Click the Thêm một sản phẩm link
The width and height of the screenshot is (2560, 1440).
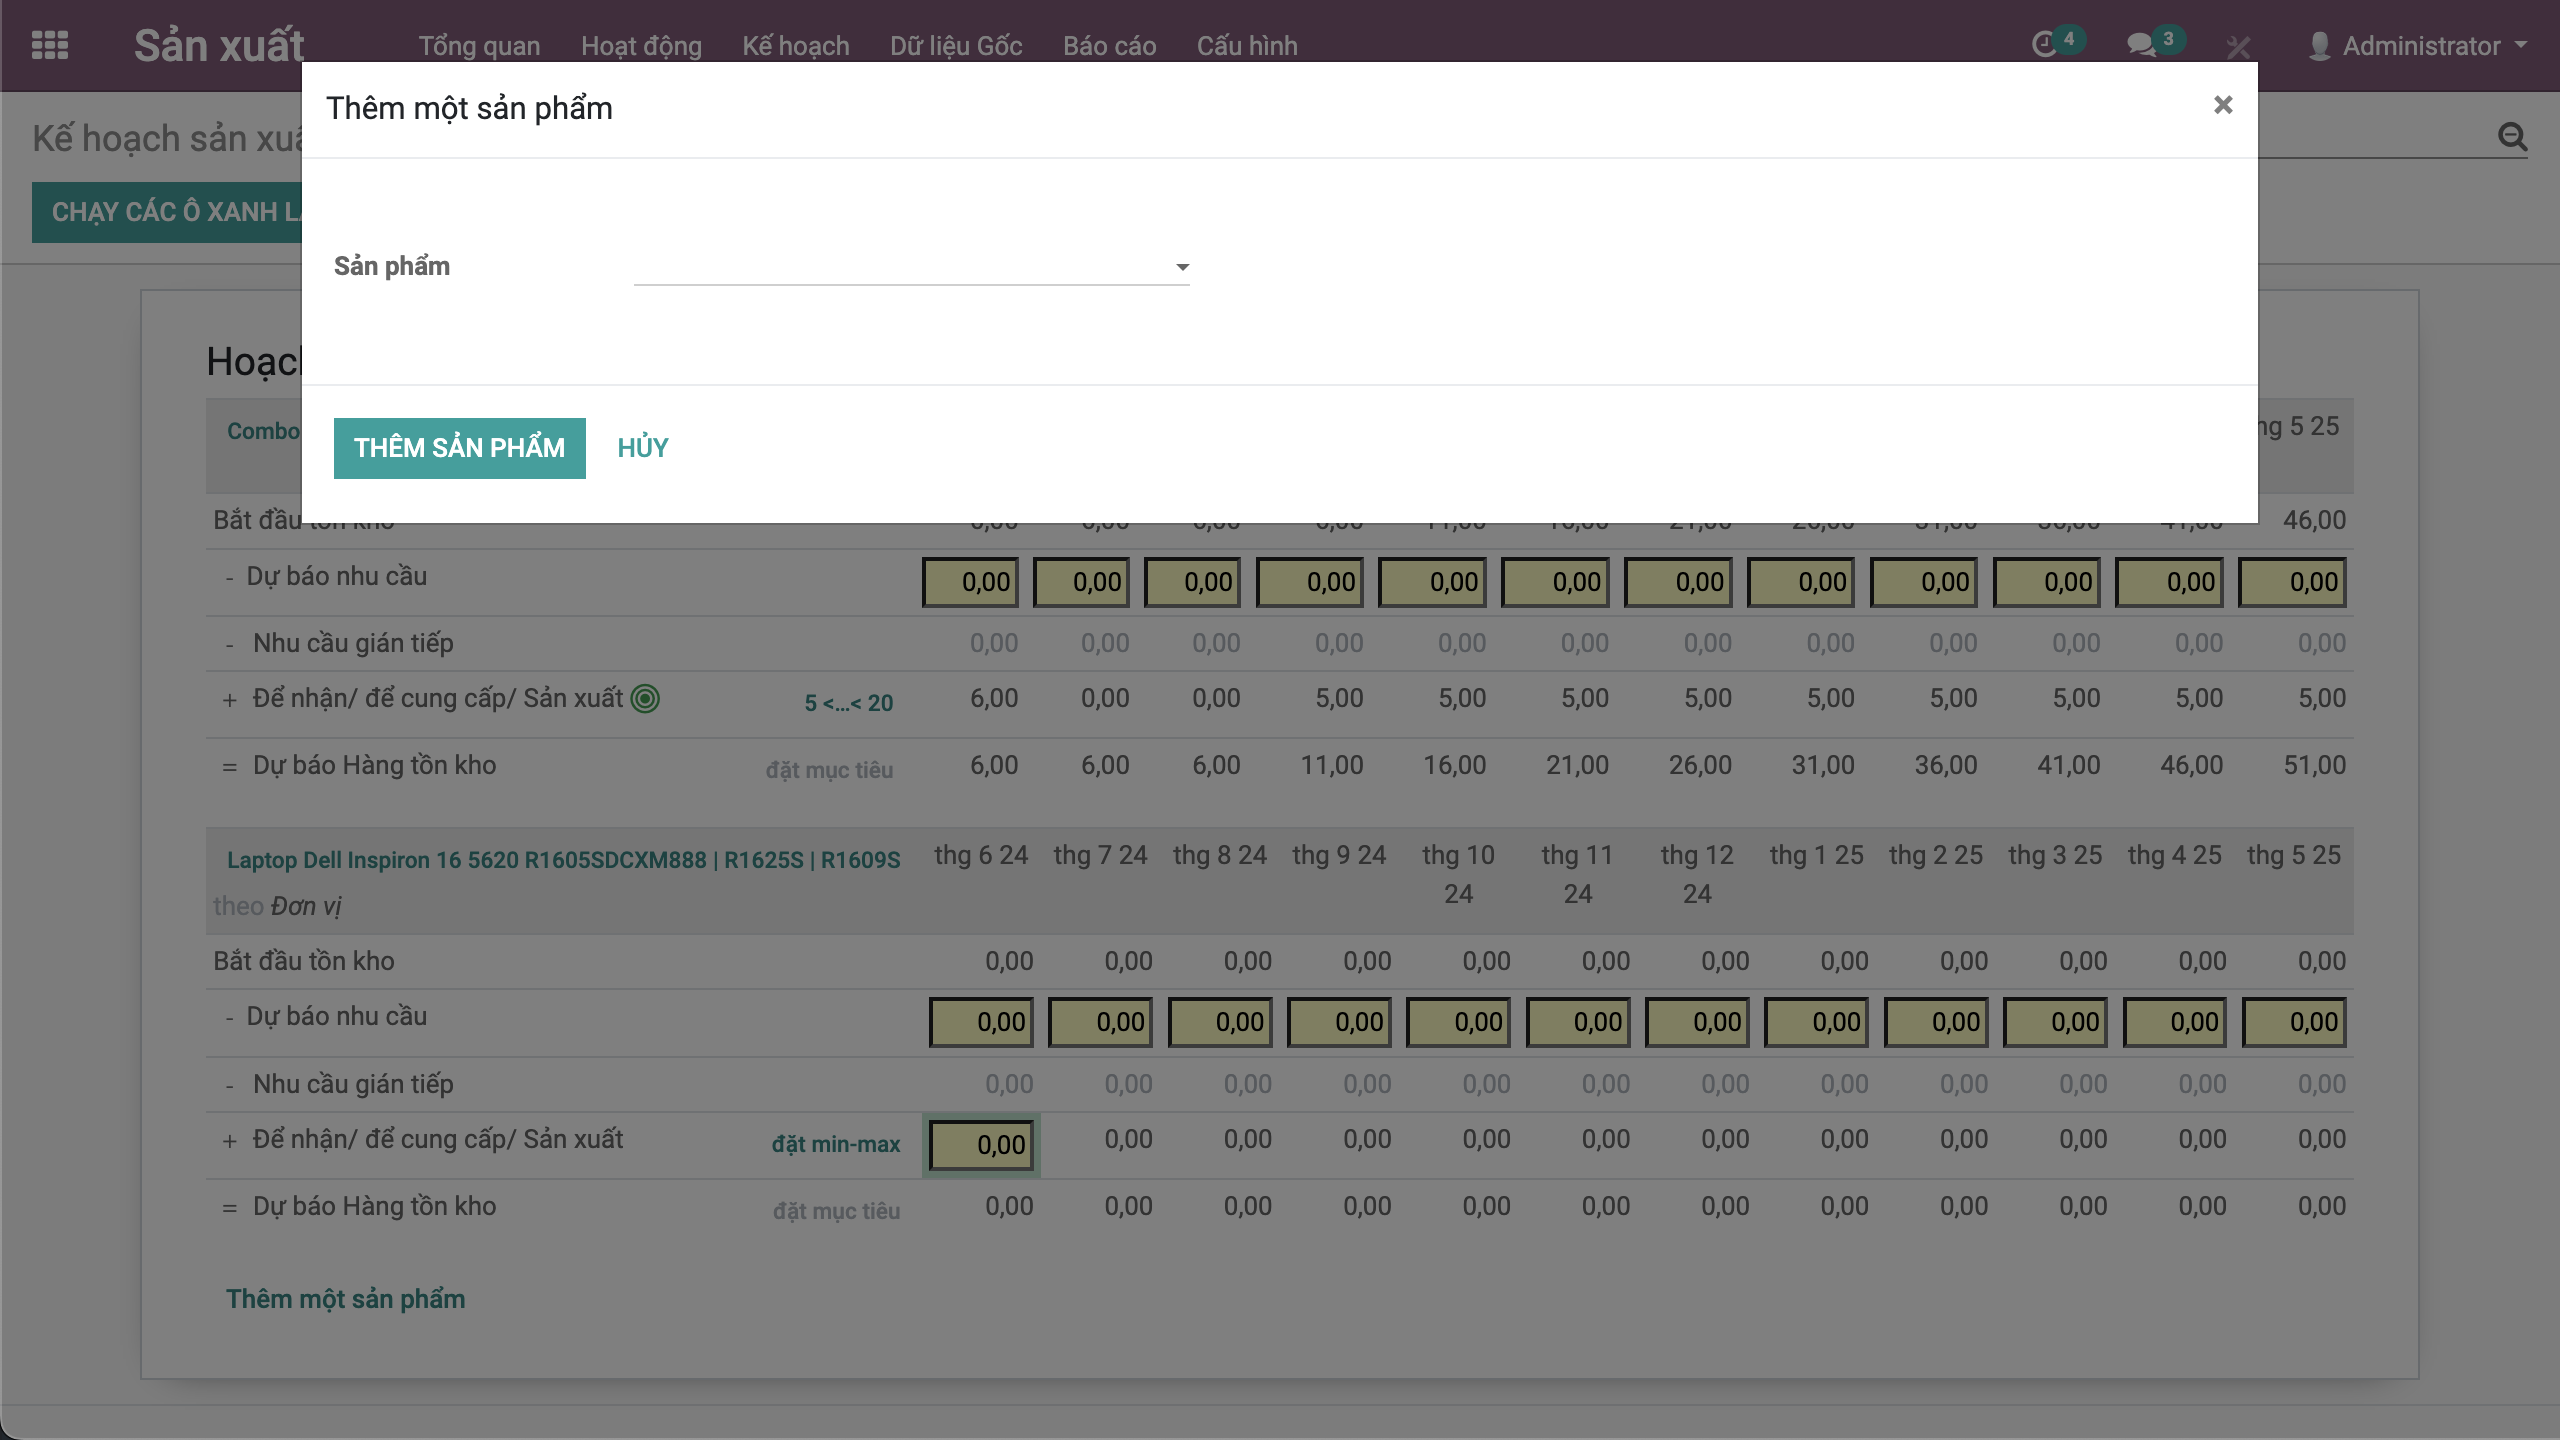345,1299
